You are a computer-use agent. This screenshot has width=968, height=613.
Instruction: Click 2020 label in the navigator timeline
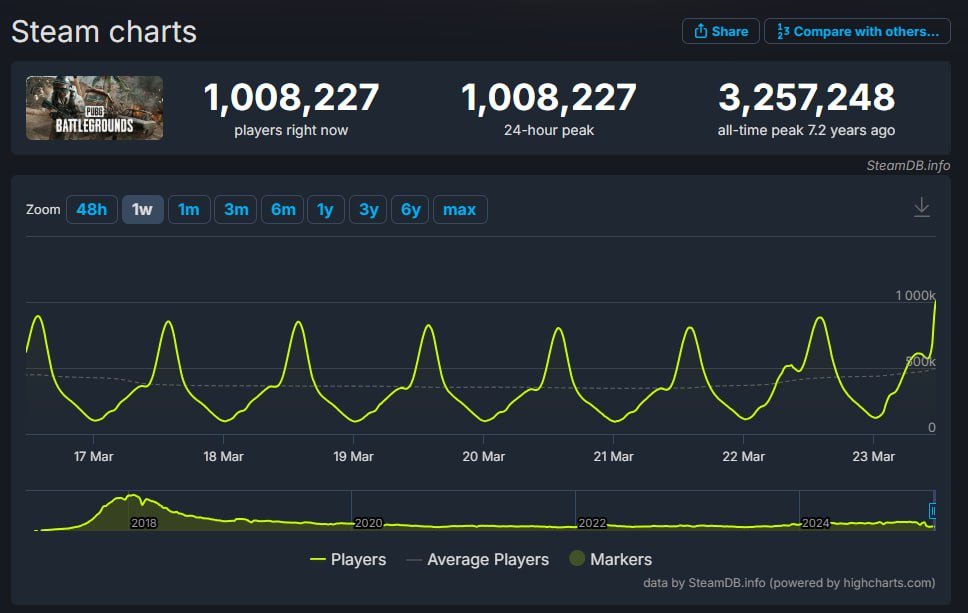368,523
